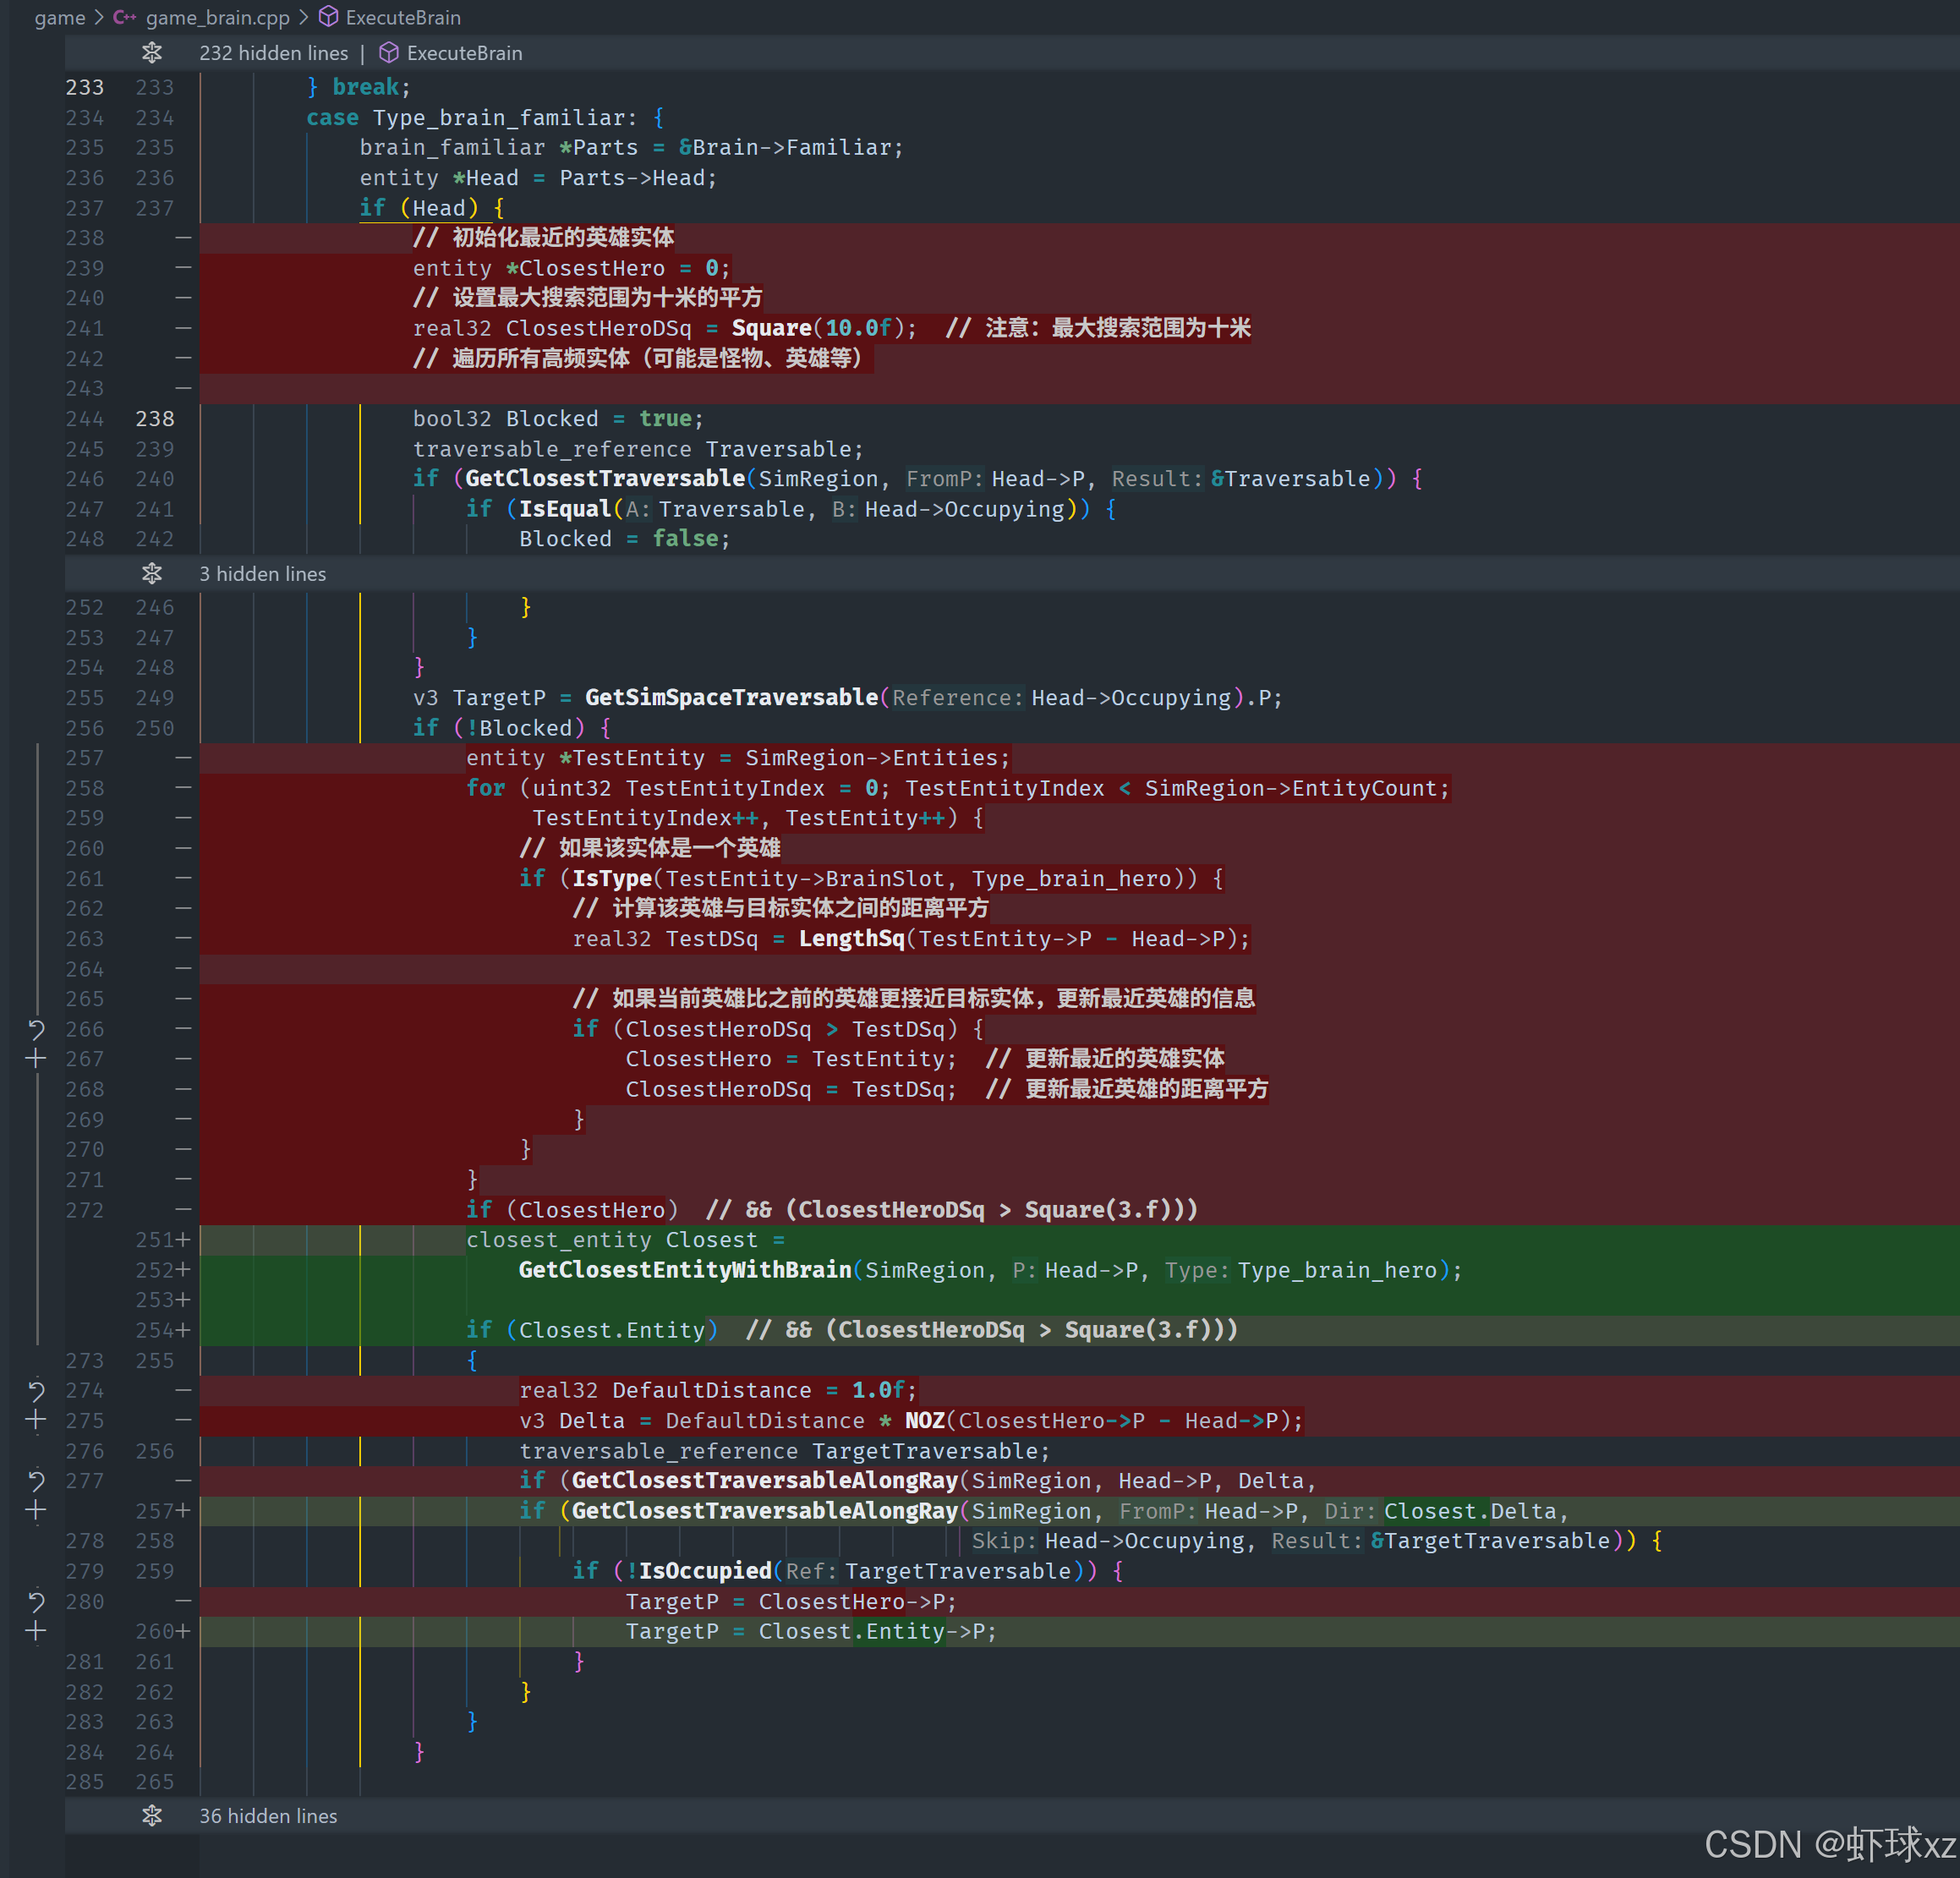Jump to ExecuteBrain in hidden lines header
This screenshot has width=1960, height=1878.
463,53
